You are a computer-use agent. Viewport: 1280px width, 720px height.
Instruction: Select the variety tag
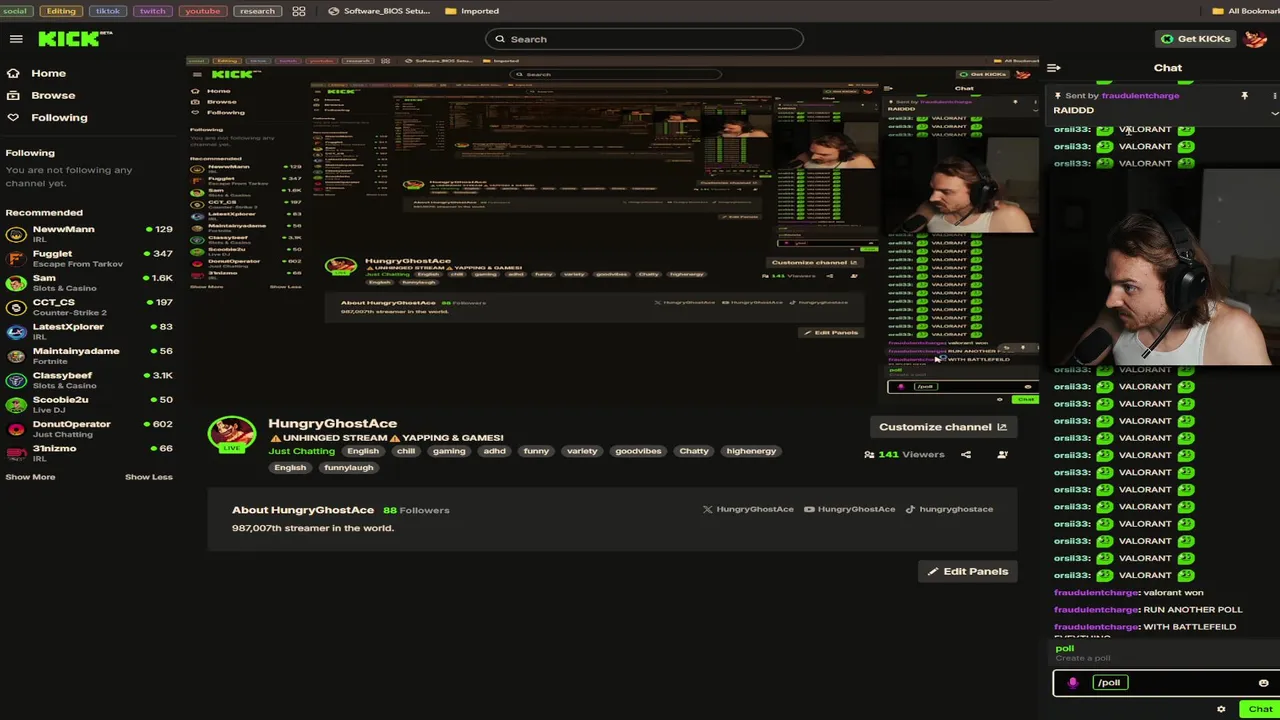point(582,451)
